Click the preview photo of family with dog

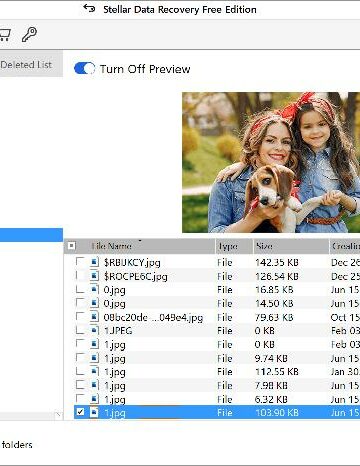(x=271, y=162)
